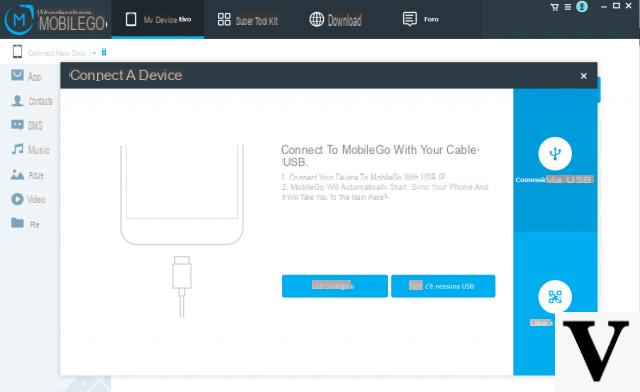Click the user account avatar

582,7
